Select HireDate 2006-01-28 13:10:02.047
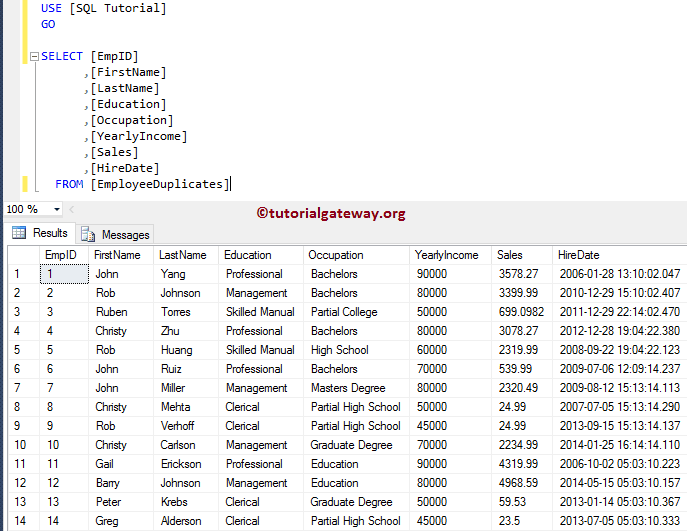The height and width of the screenshot is (531, 687). [620, 274]
